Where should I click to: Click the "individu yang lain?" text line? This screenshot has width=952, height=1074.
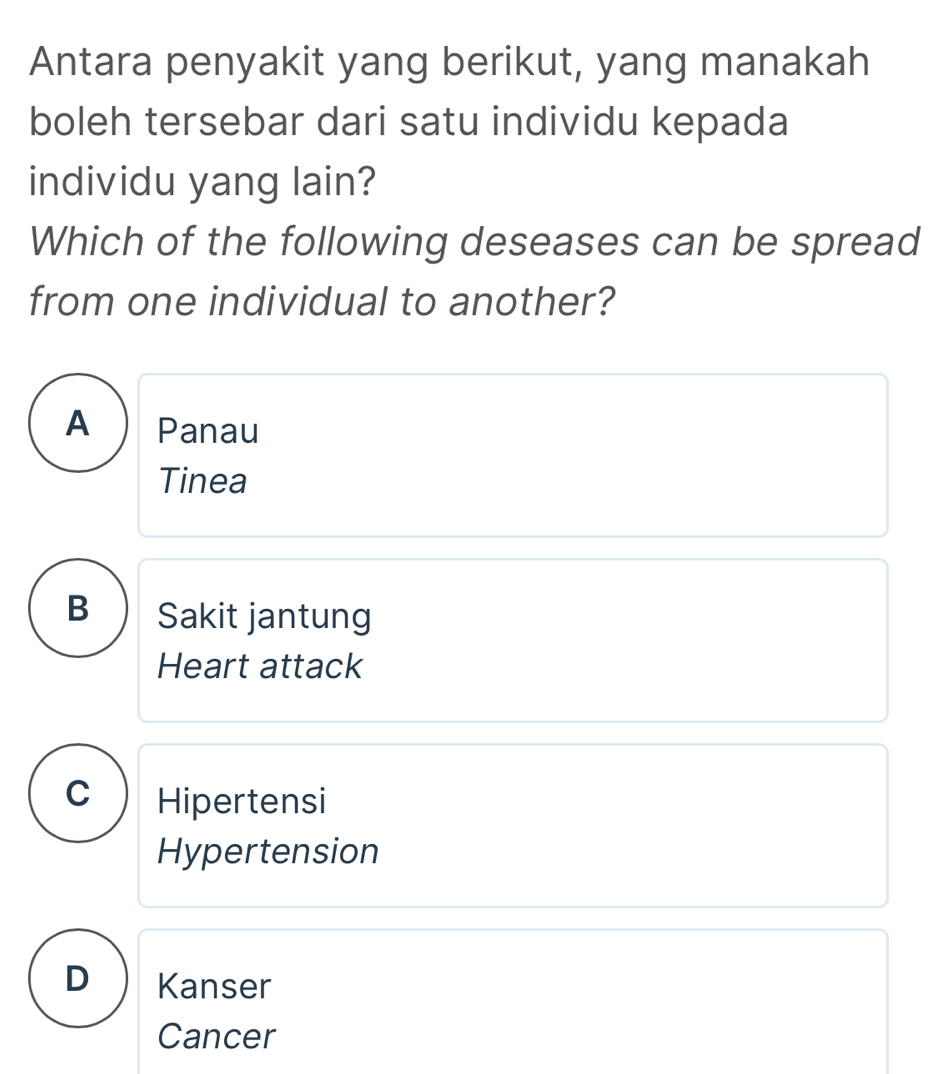coord(203,183)
